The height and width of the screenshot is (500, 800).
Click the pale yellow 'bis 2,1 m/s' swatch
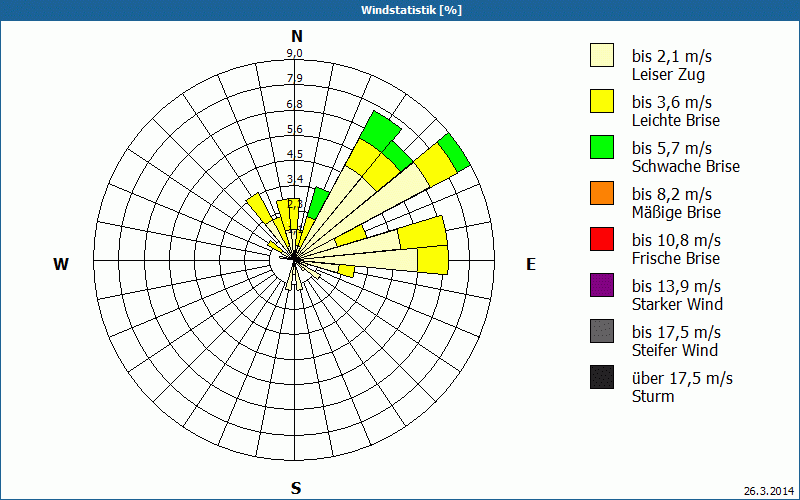(602, 55)
